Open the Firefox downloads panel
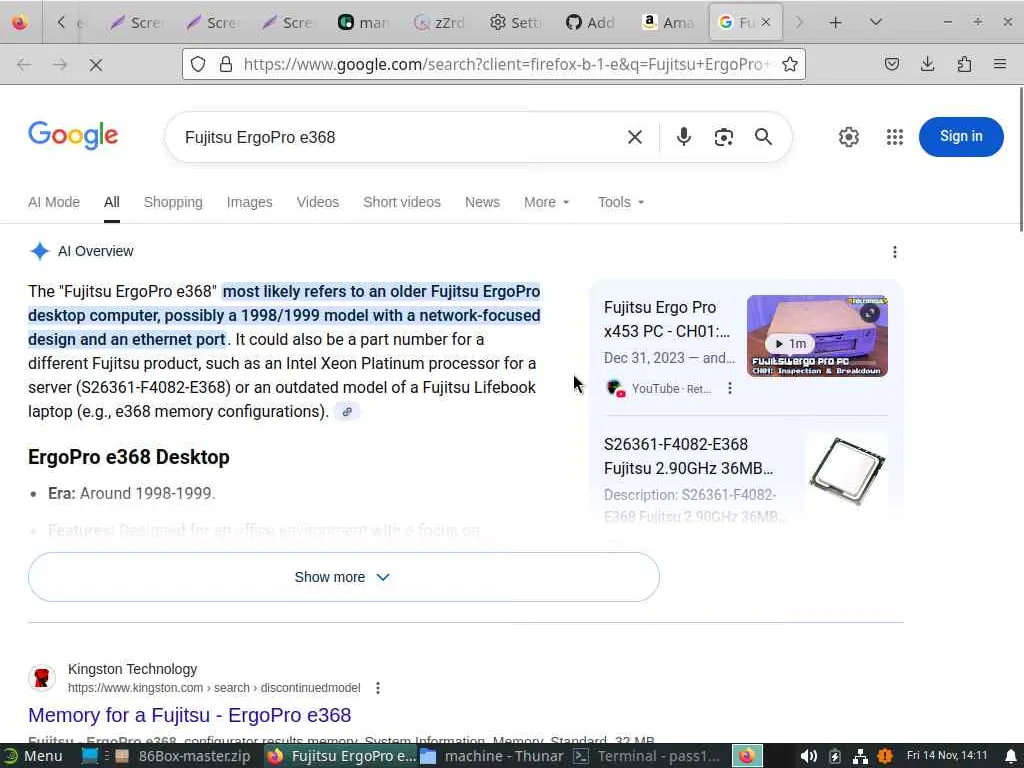This screenshot has height=768, width=1024. 927,64
